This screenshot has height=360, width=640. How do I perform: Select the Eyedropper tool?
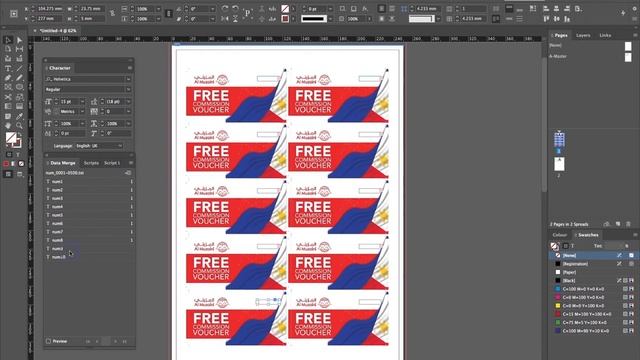[19, 116]
